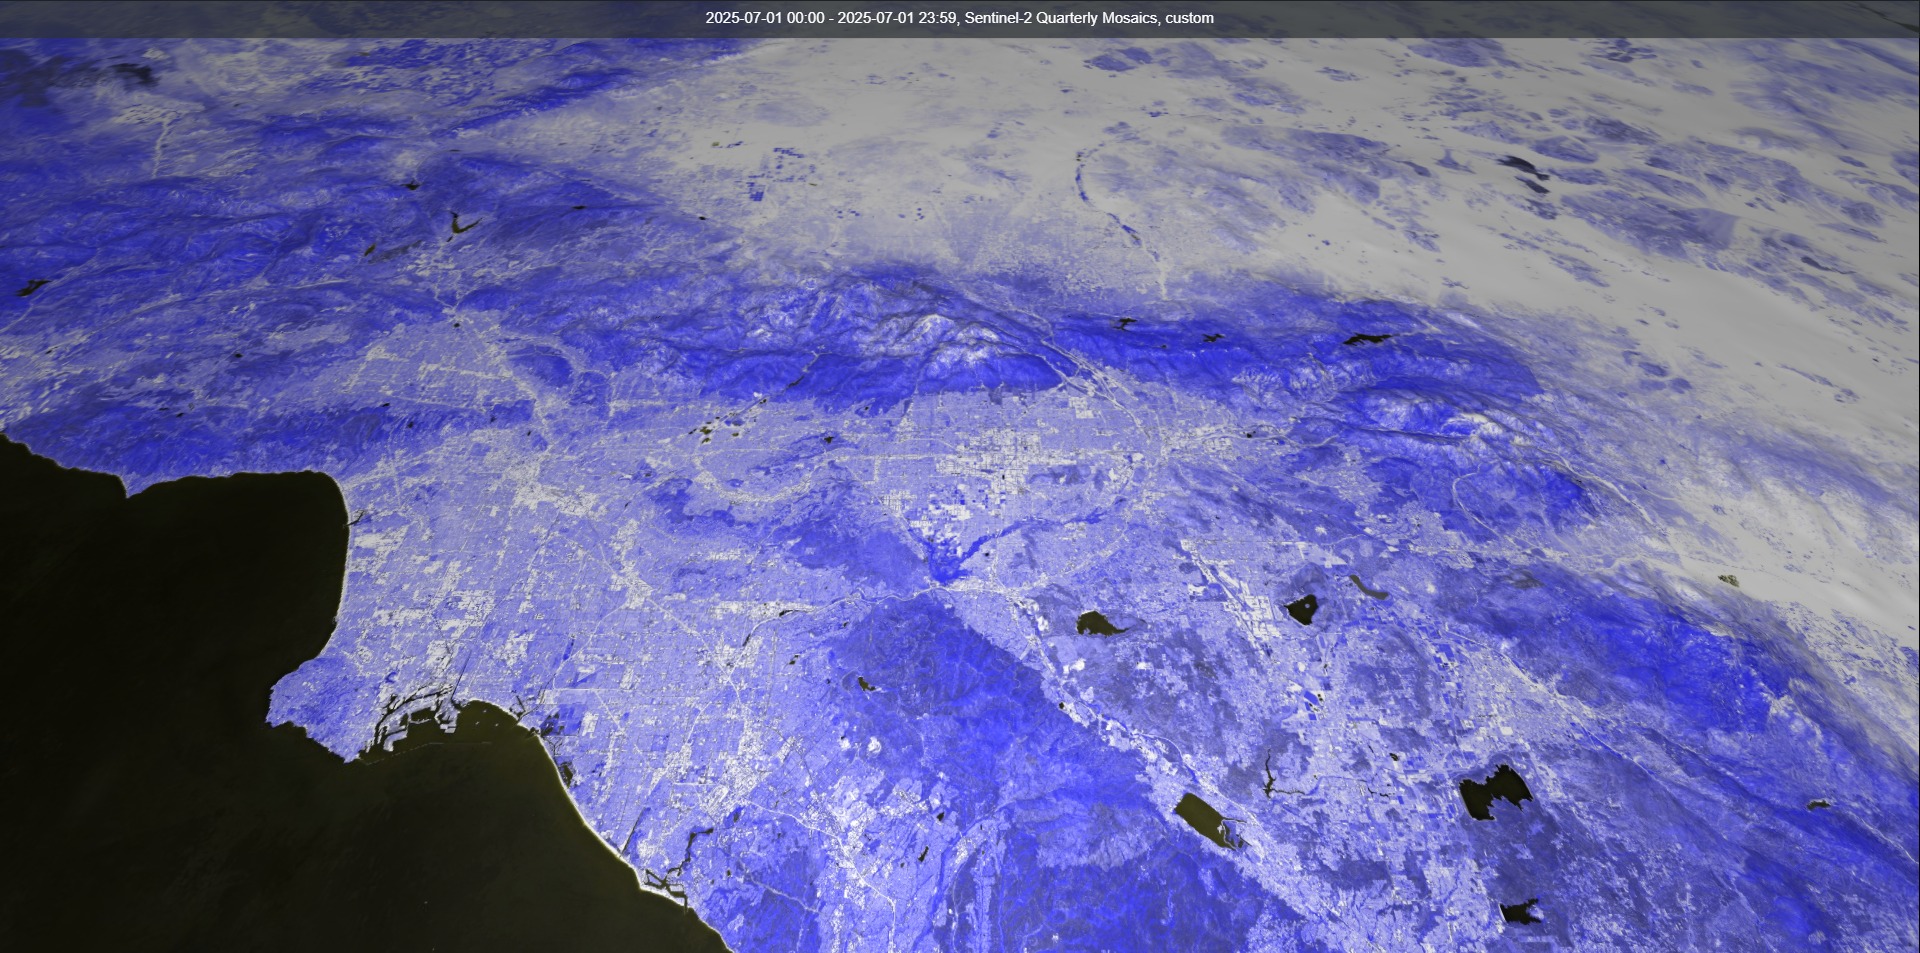Click the end time 23:59 in caption
Viewport: 1920px width, 953px height.
(x=938, y=18)
